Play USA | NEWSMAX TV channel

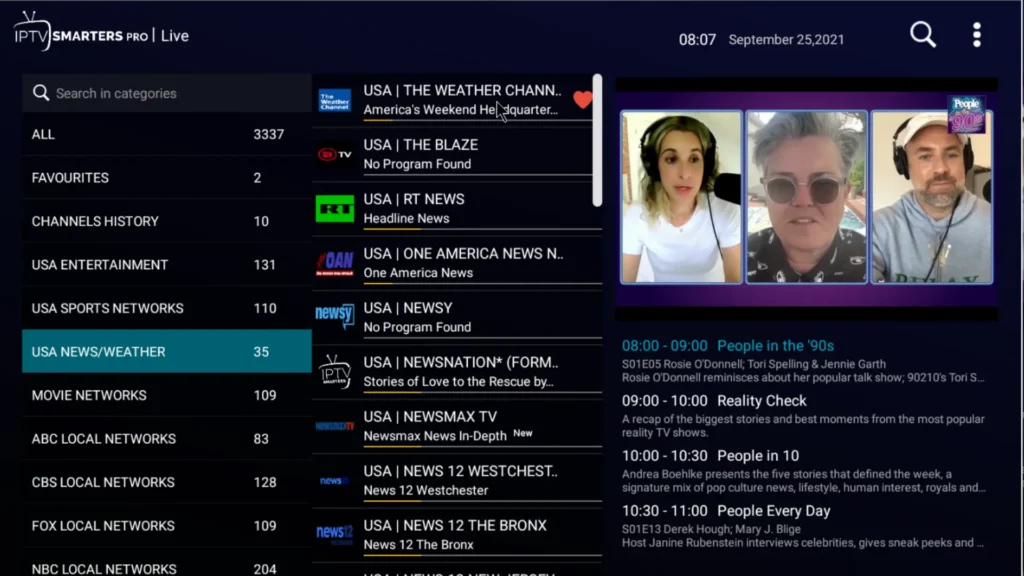[457, 426]
